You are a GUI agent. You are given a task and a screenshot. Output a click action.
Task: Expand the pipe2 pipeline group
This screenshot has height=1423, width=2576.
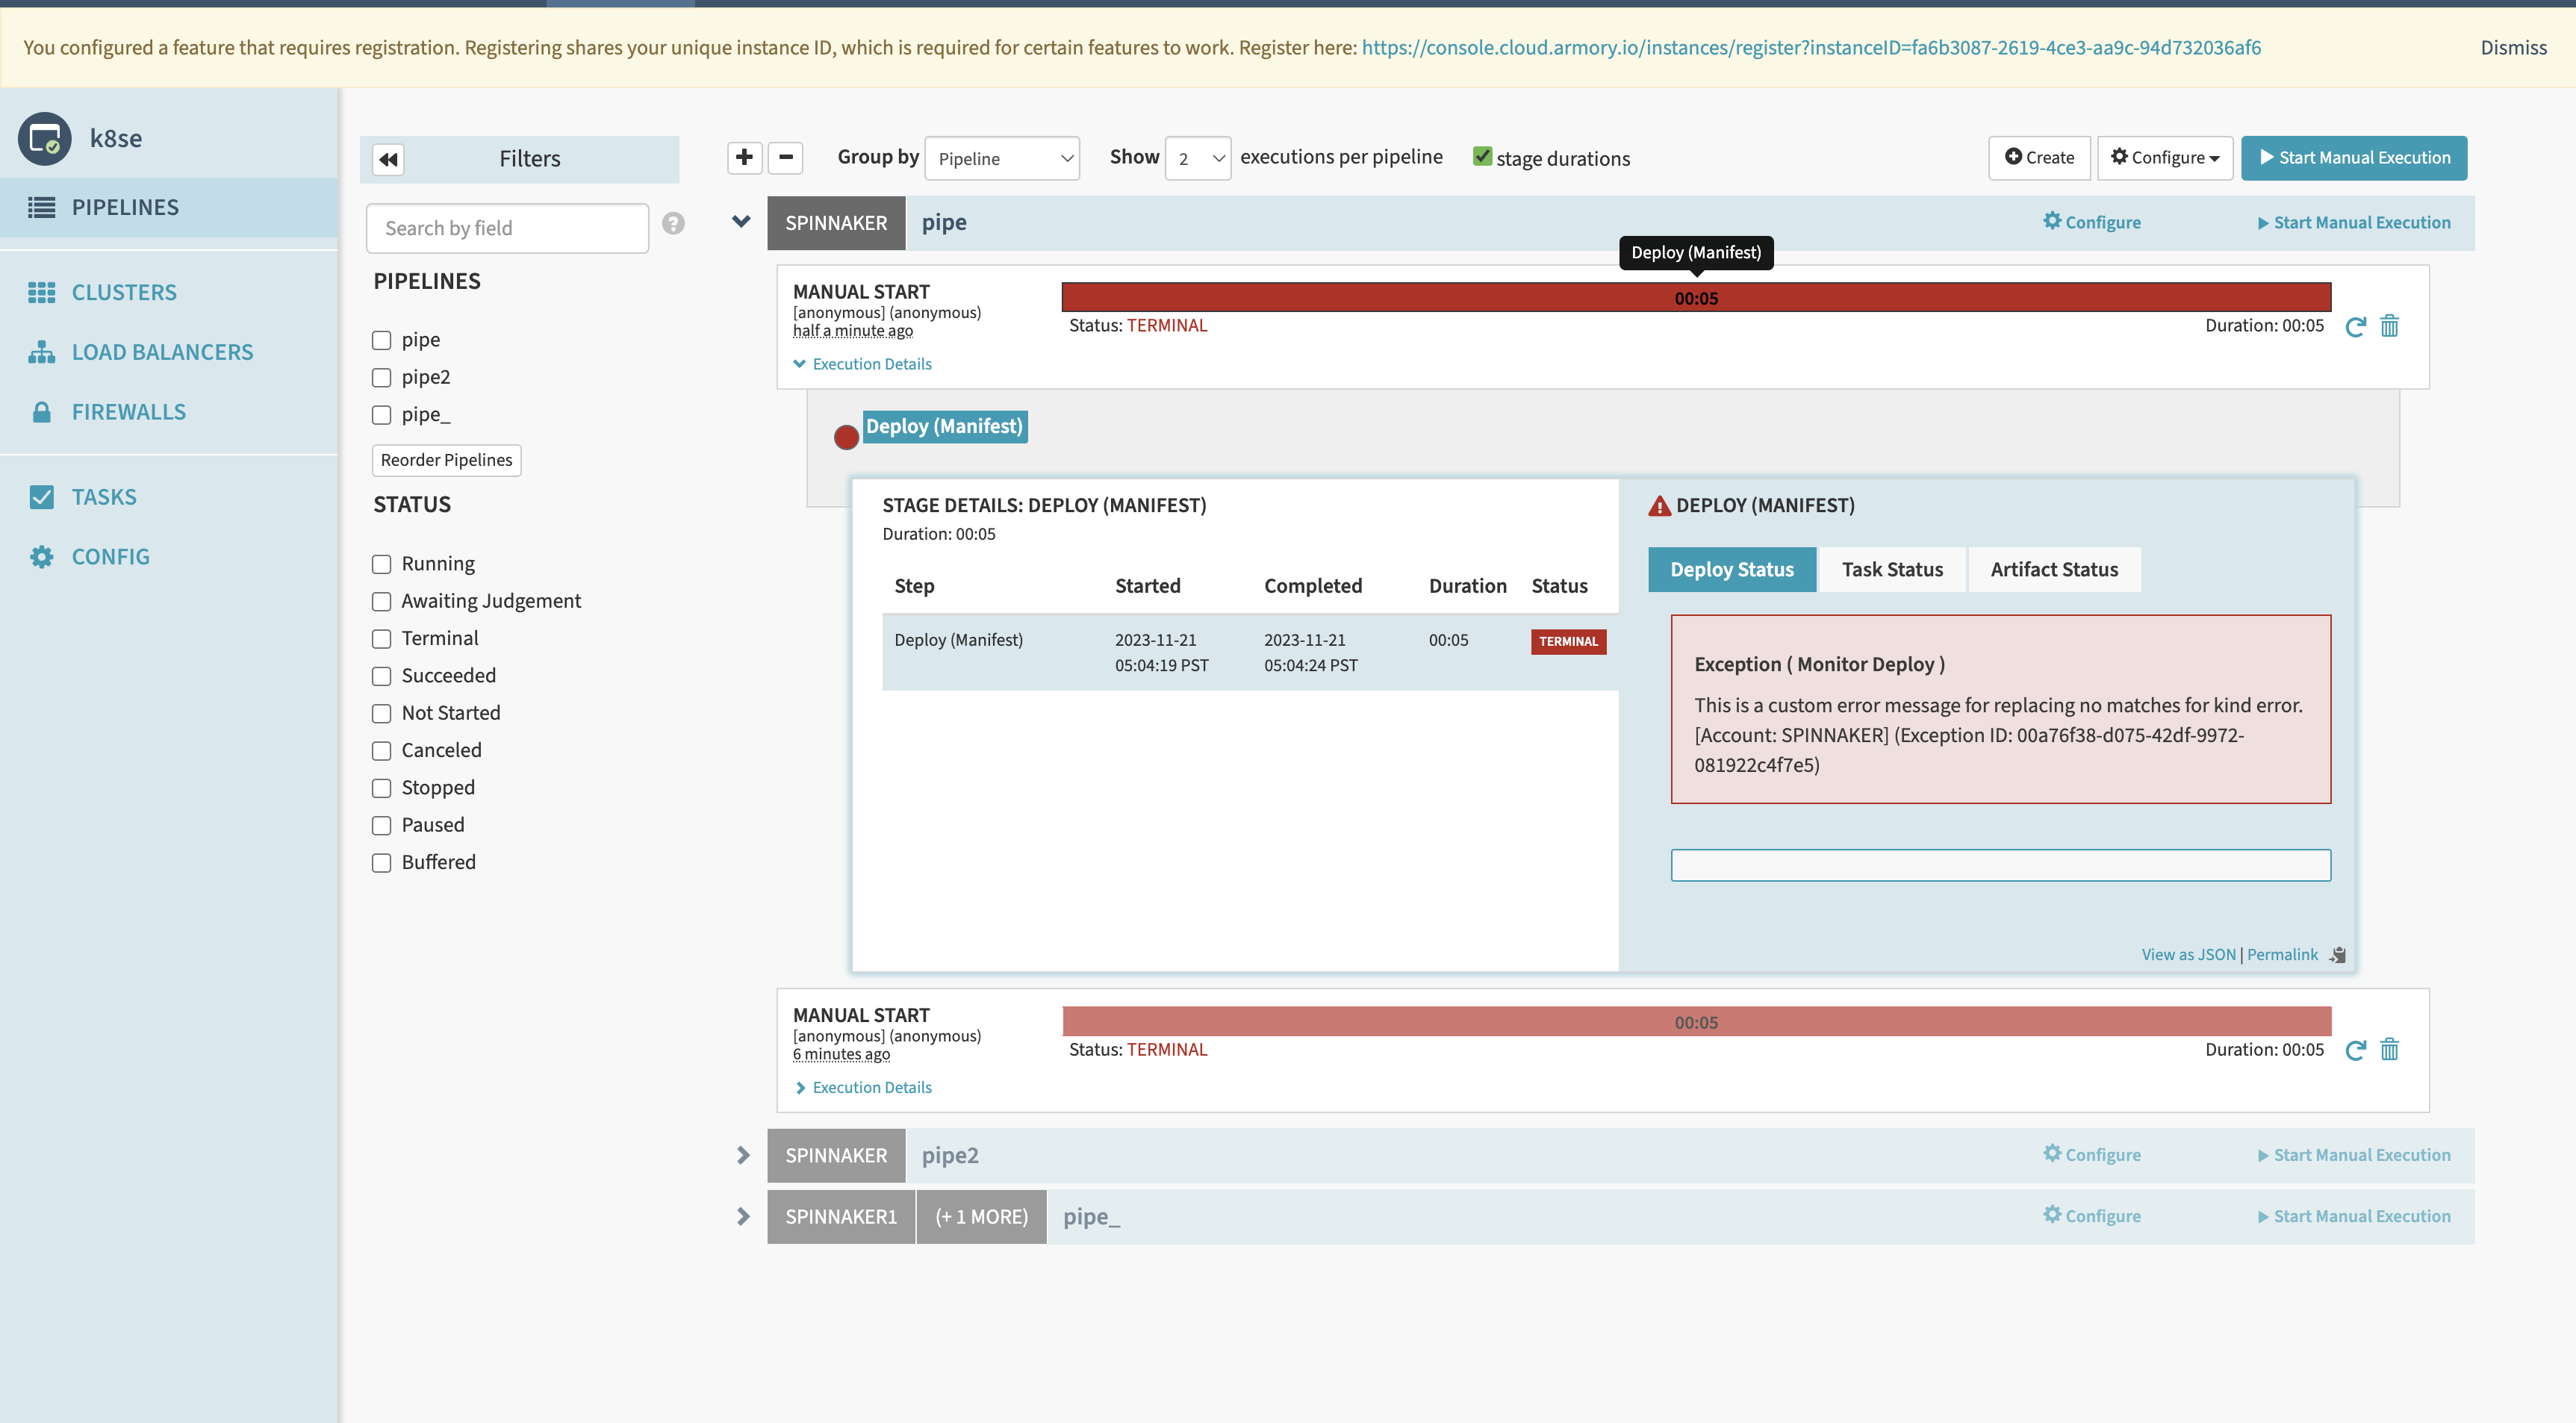pos(742,1155)
